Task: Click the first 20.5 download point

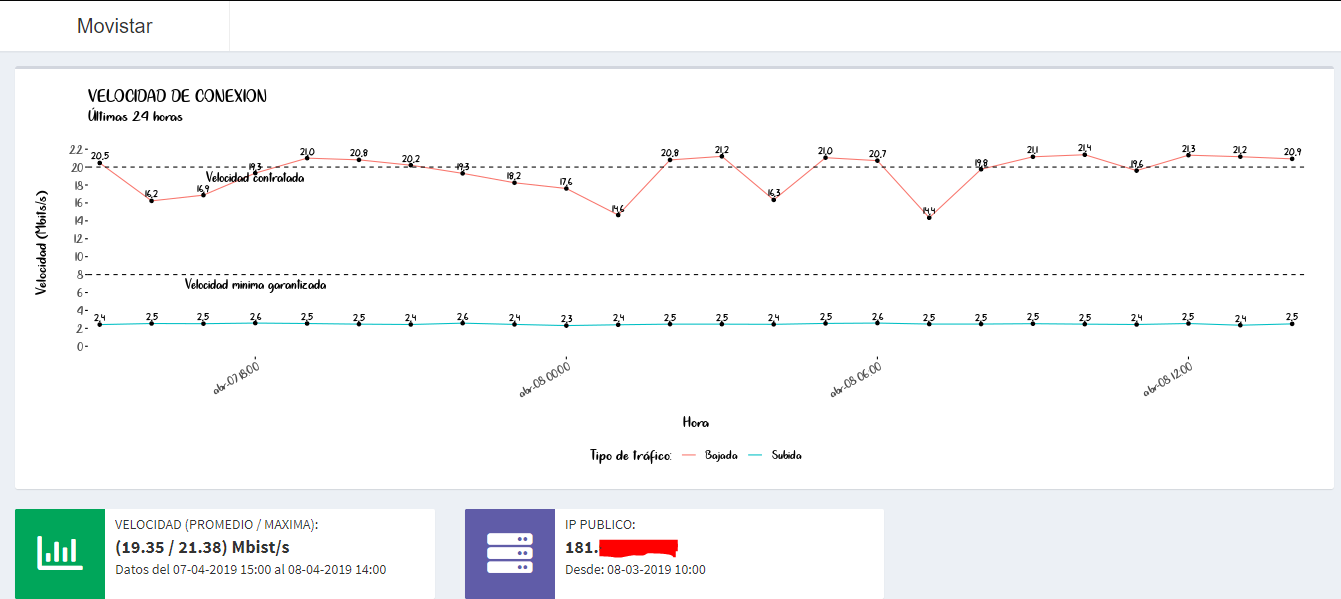Action: (99, 163)
